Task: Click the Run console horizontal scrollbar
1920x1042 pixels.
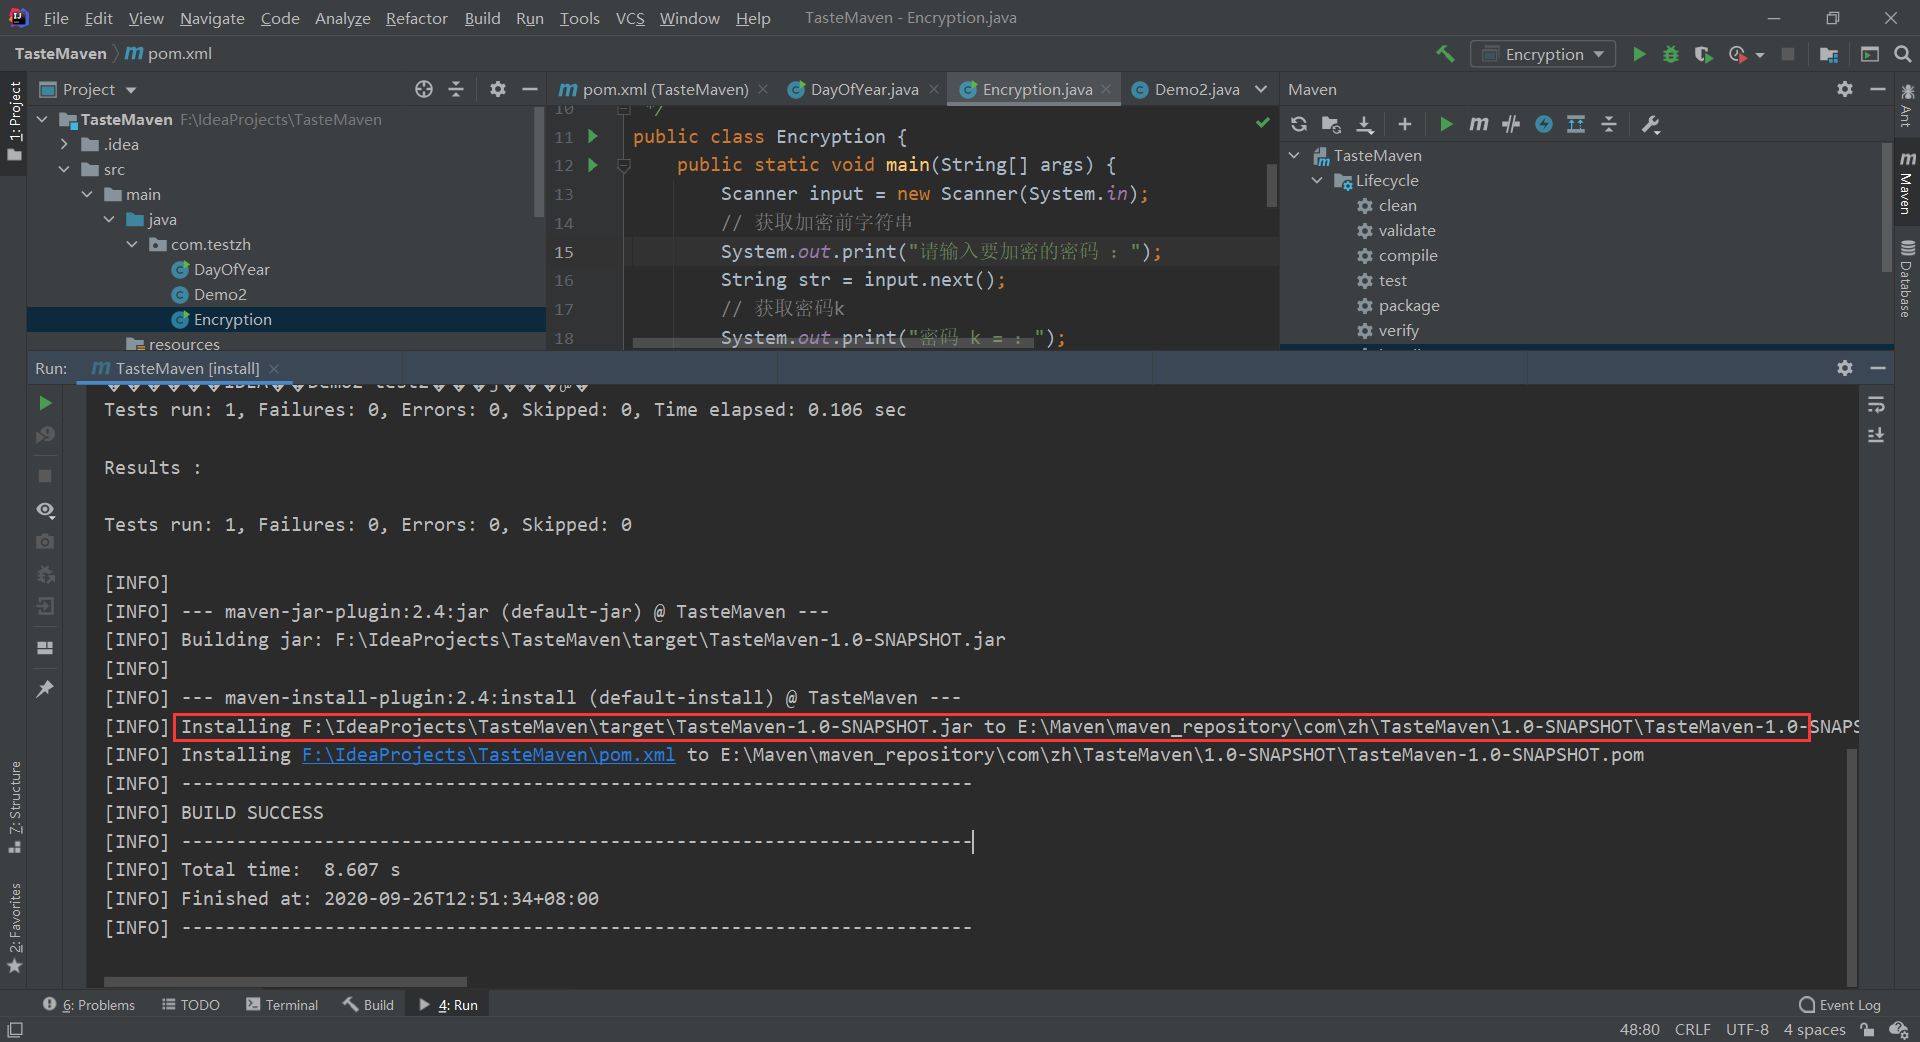Action: point(285,982)
